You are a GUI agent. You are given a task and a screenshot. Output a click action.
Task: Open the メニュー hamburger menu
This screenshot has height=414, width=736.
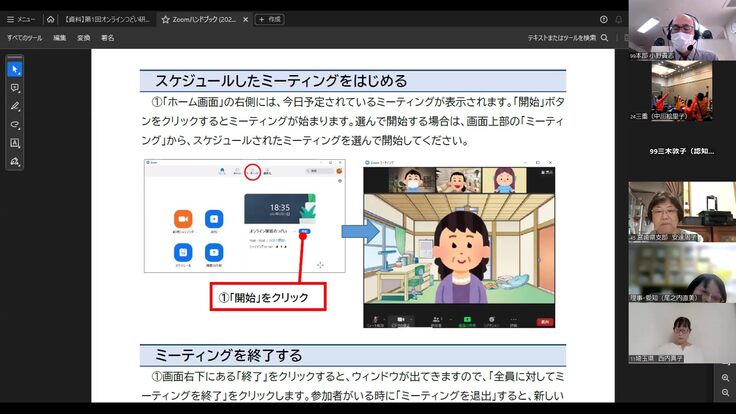point(20,19)
